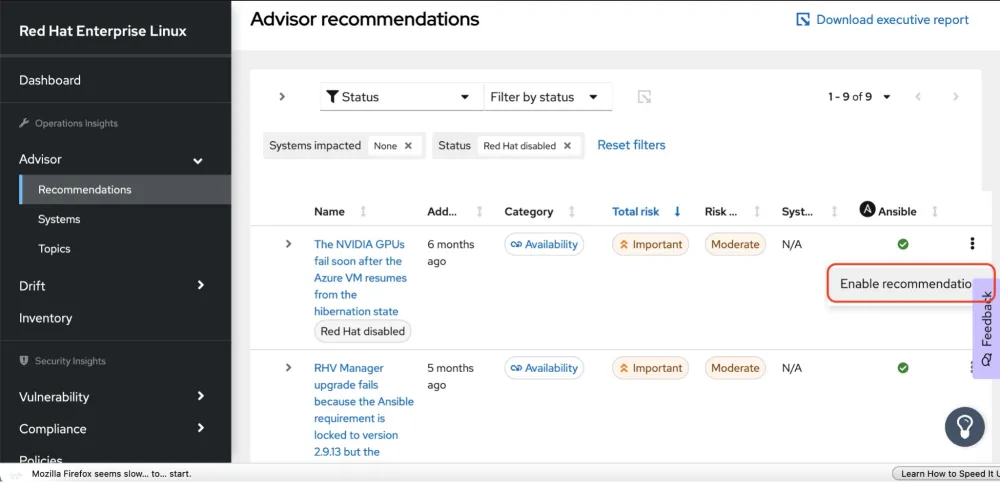Click the Name column sort icon
Image resolution: width=1000 pixels, height=482 pixels.
363,212
